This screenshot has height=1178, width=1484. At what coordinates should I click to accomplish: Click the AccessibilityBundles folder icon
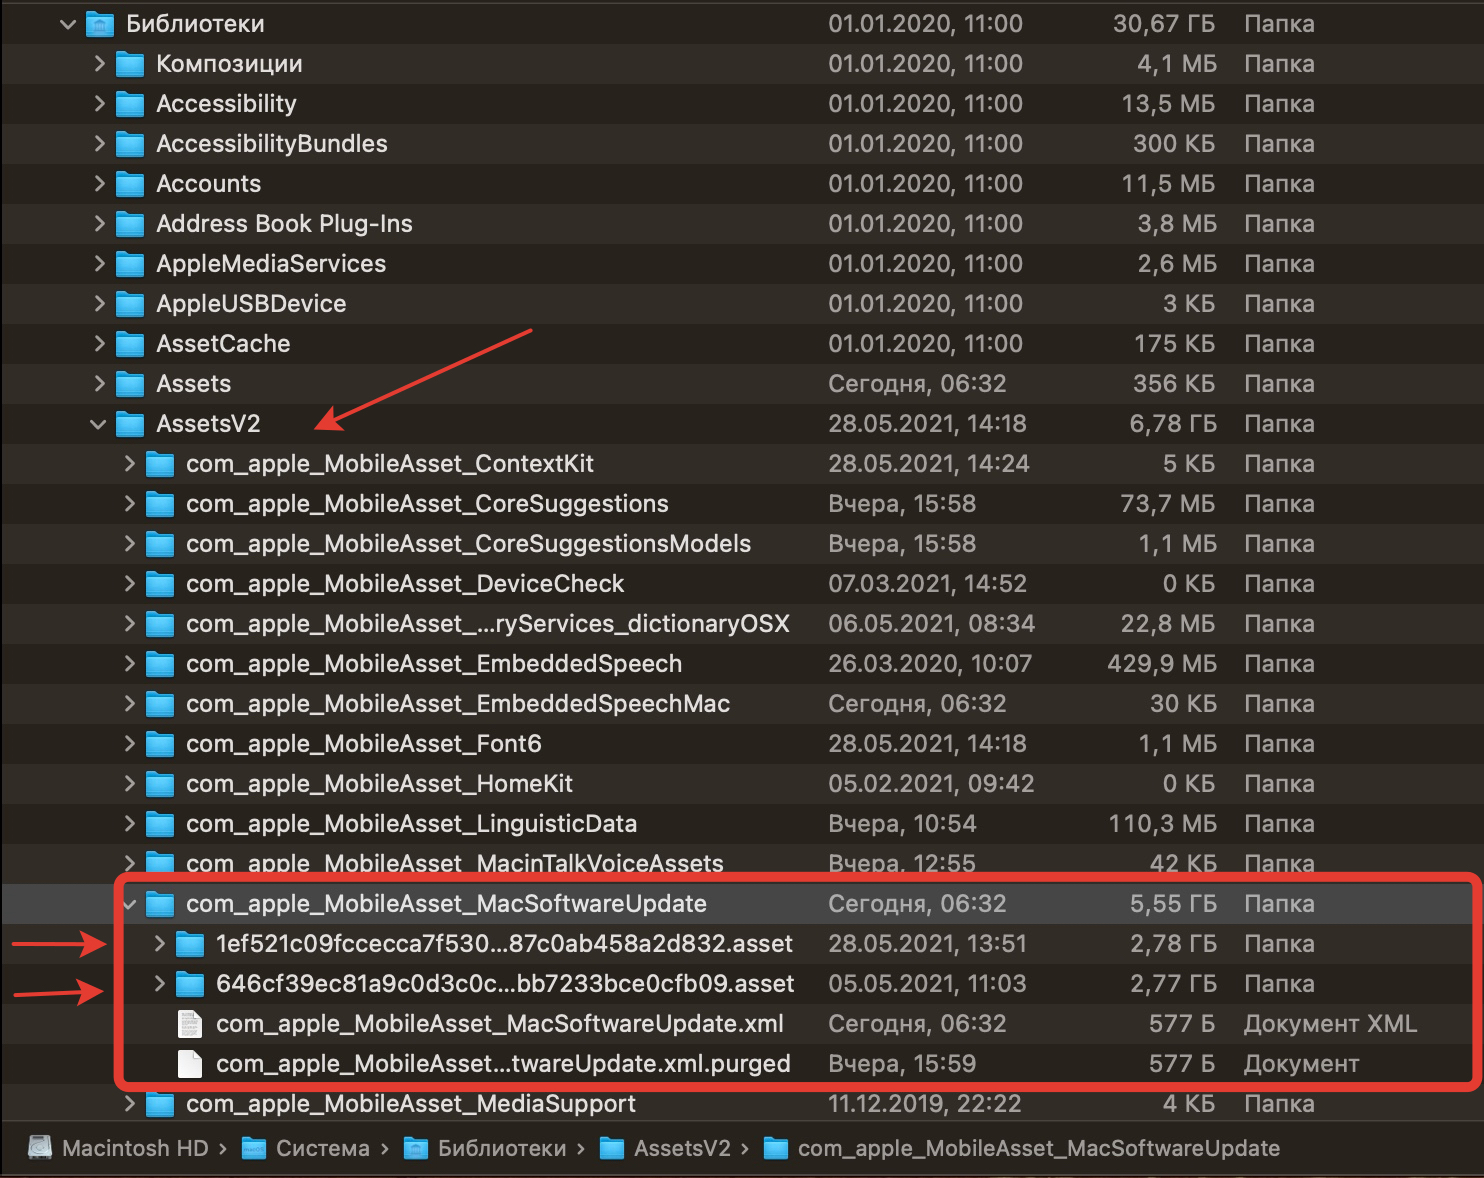coord(130,144)
